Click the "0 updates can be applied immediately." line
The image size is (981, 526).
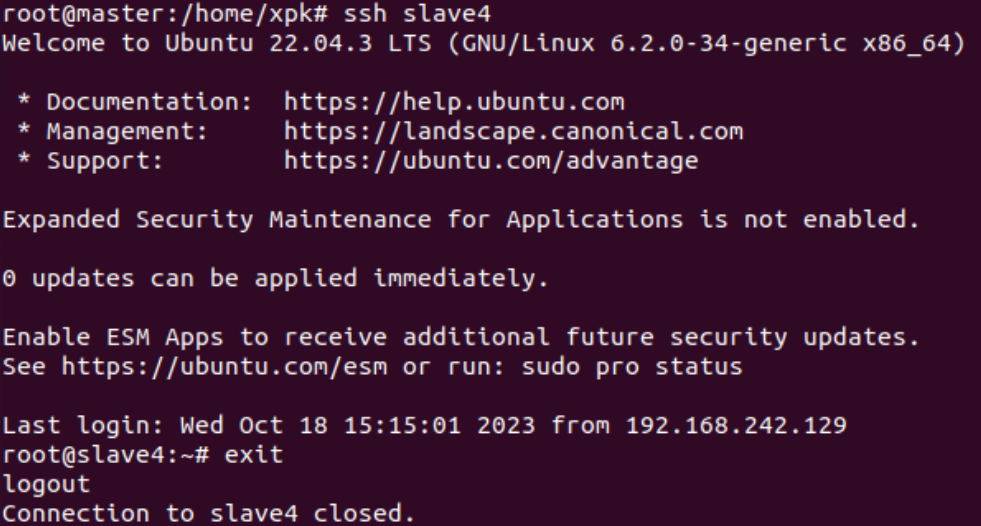coord(275,279)
